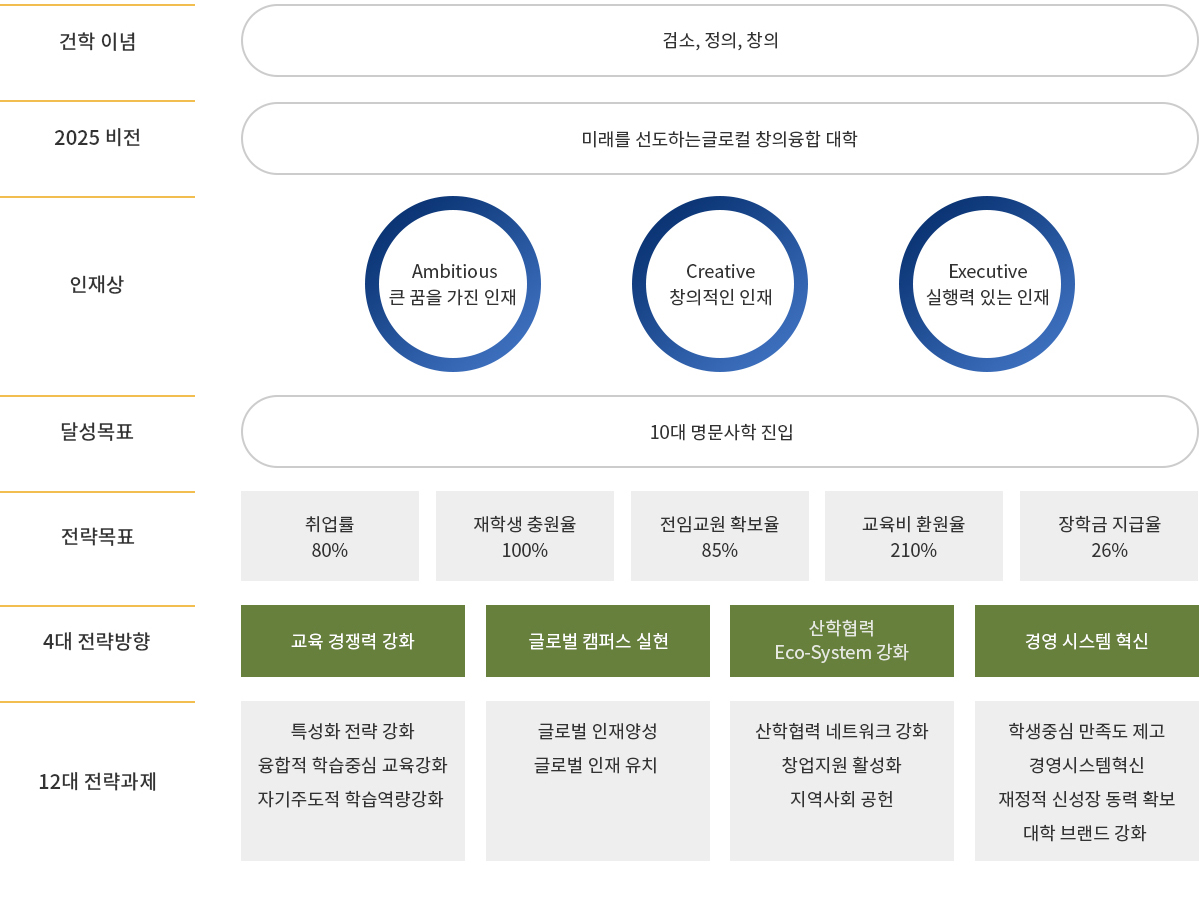Select the 전임교원 확보율 85% box
The width and height of the screenshot is (1199, 906).
[720, 536]
